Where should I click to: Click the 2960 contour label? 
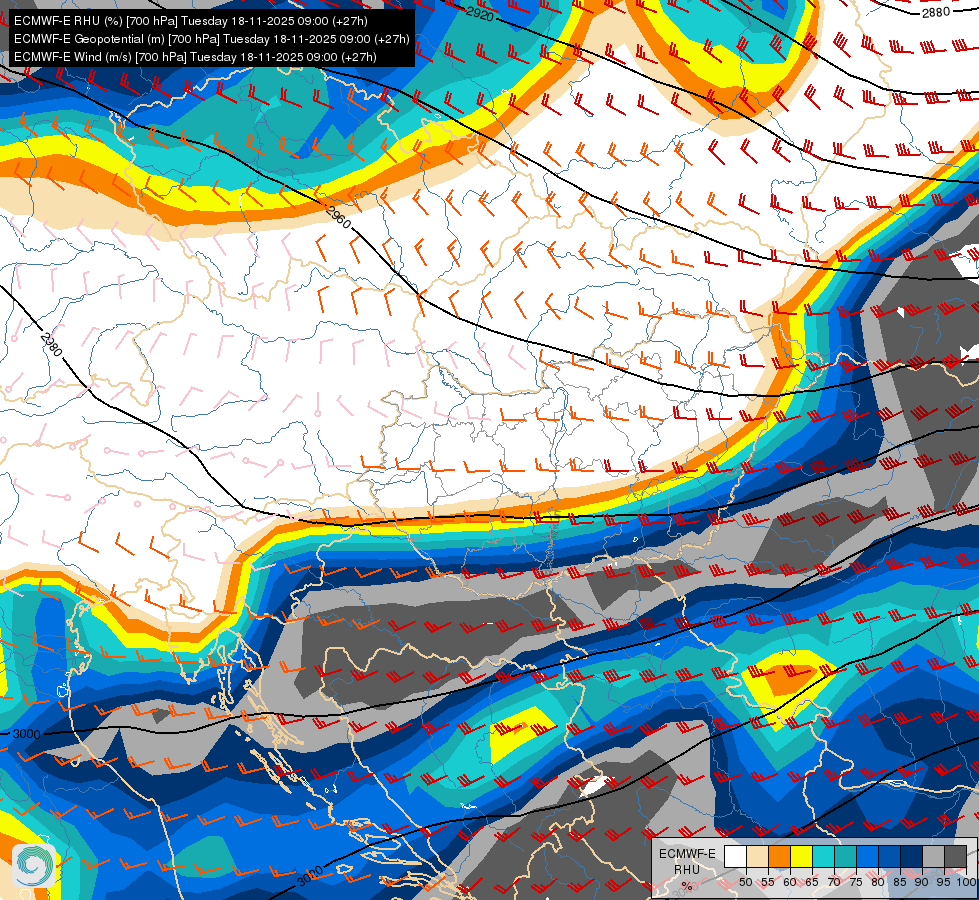338,217
